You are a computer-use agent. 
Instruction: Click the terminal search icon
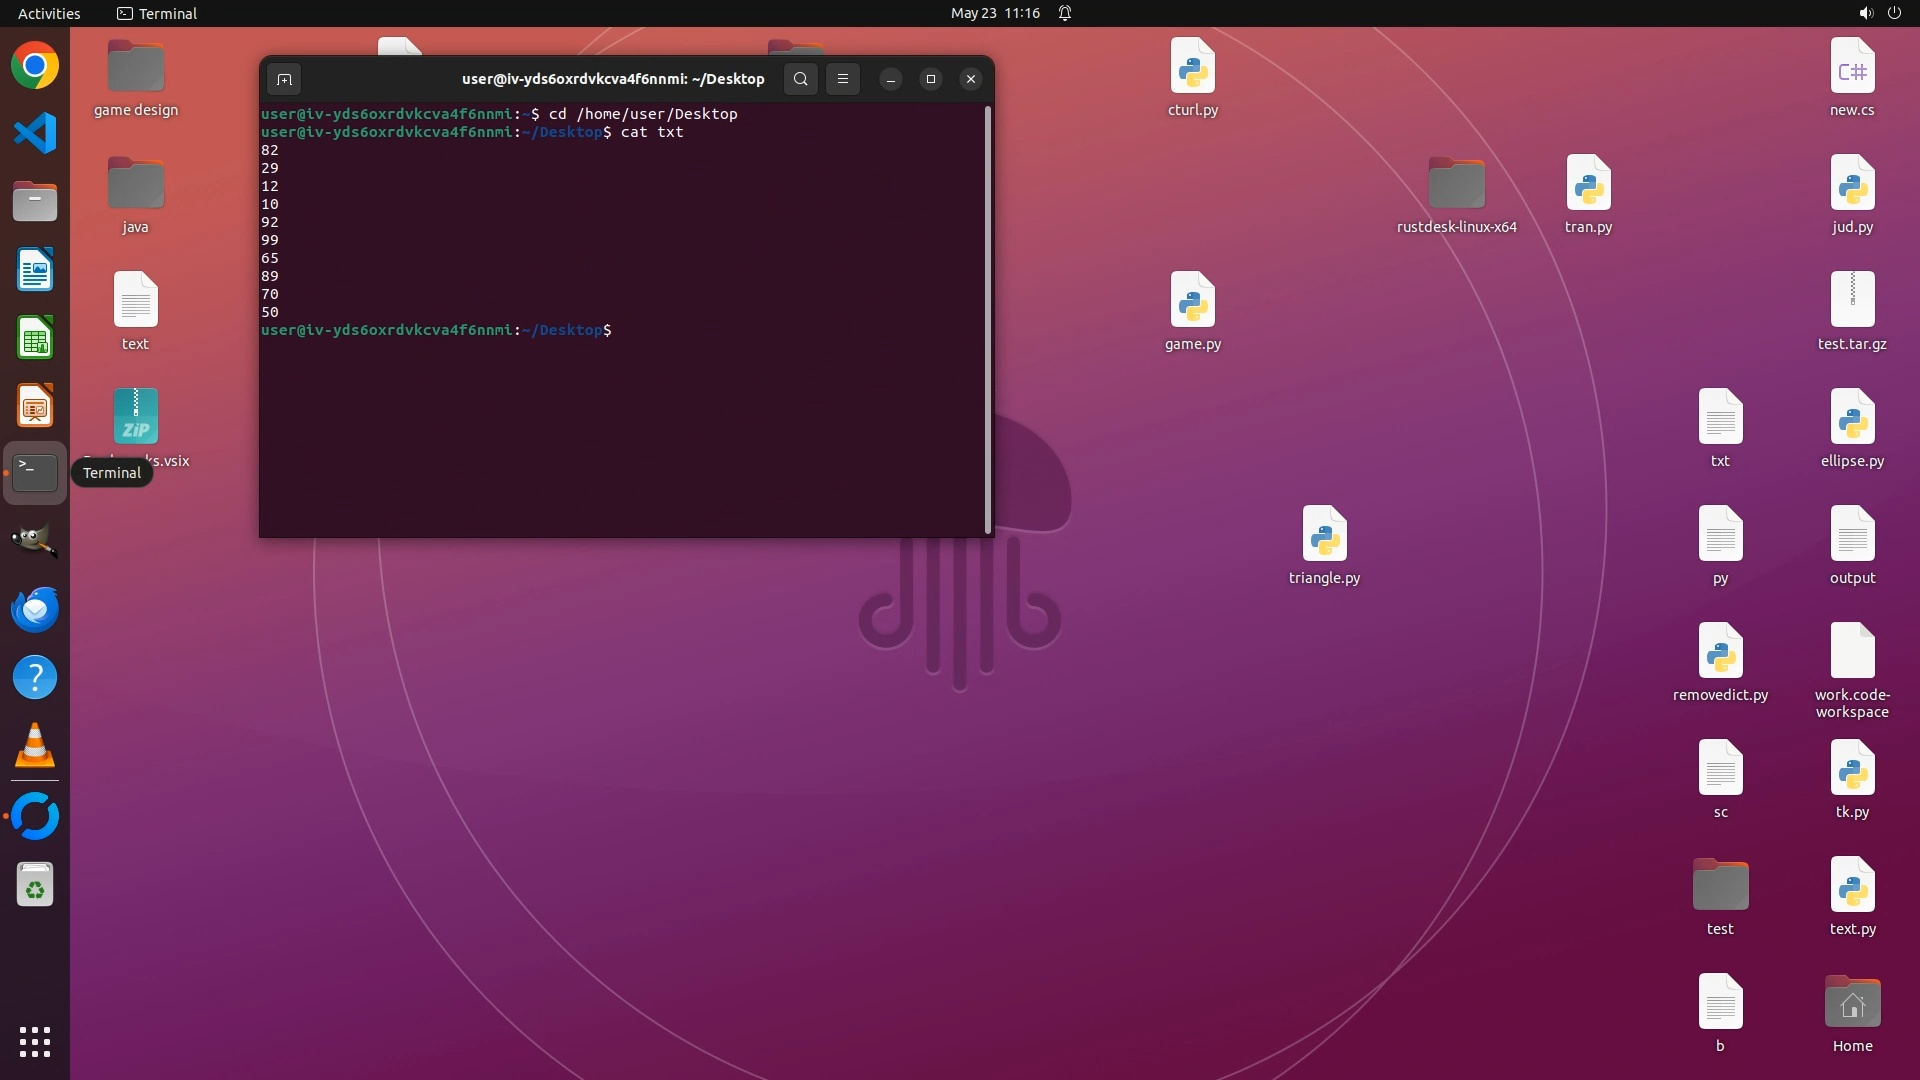[800, 79]
